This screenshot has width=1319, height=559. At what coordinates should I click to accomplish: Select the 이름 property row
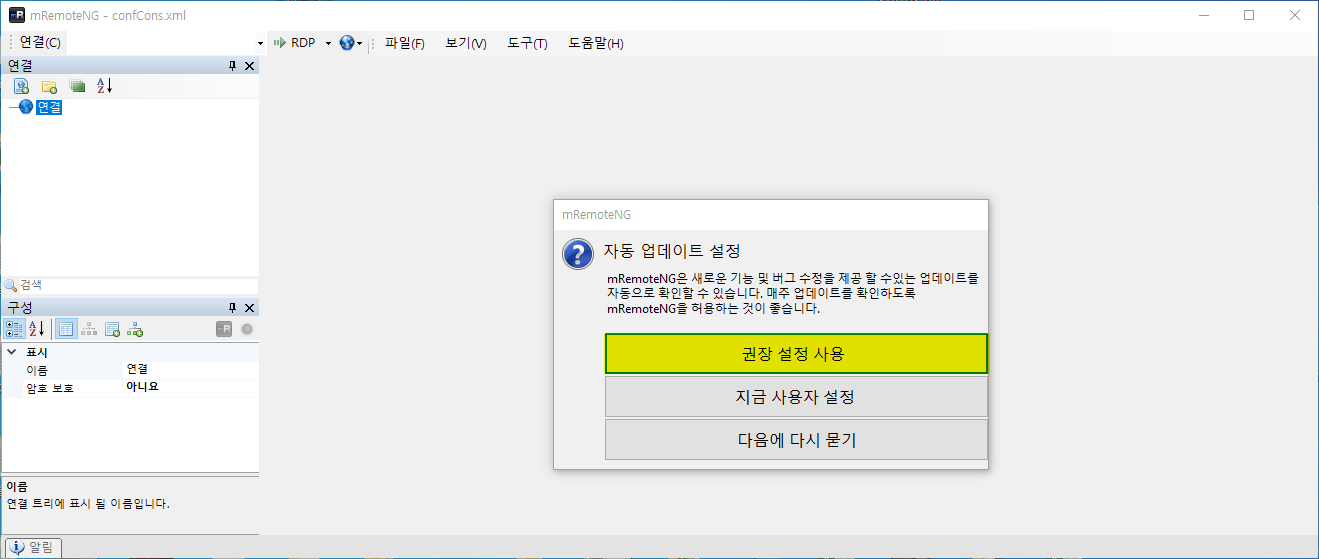[x=130, y=370]
